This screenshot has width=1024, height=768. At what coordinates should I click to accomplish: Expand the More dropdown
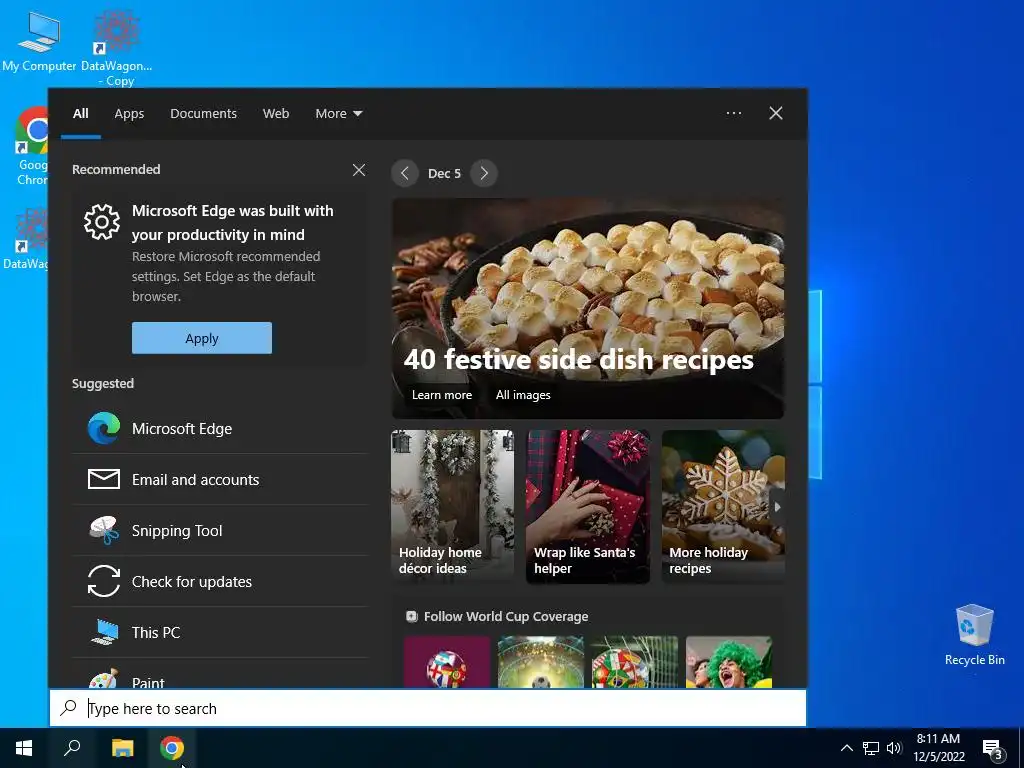338,113
